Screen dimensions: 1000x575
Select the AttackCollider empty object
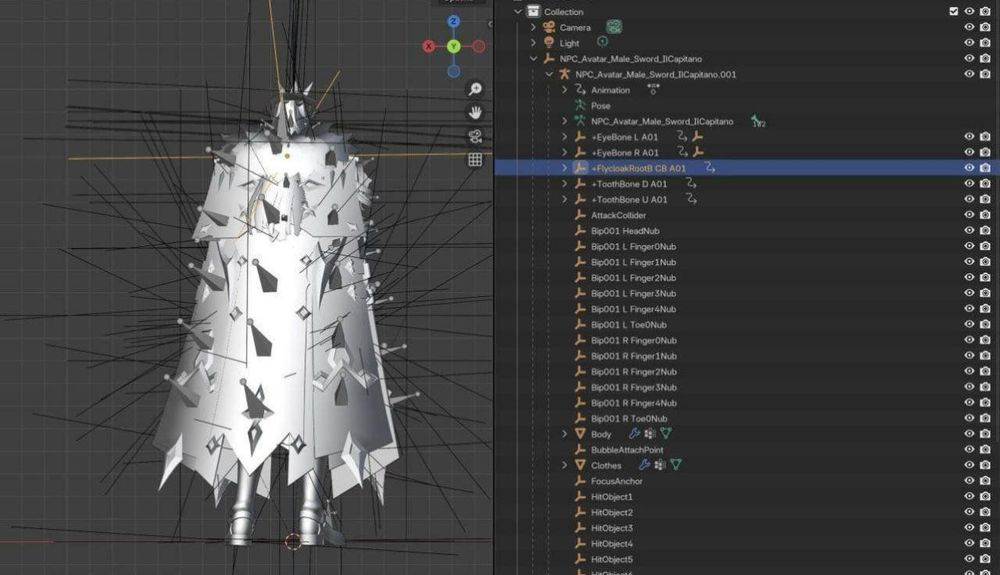tap(618, 215)
